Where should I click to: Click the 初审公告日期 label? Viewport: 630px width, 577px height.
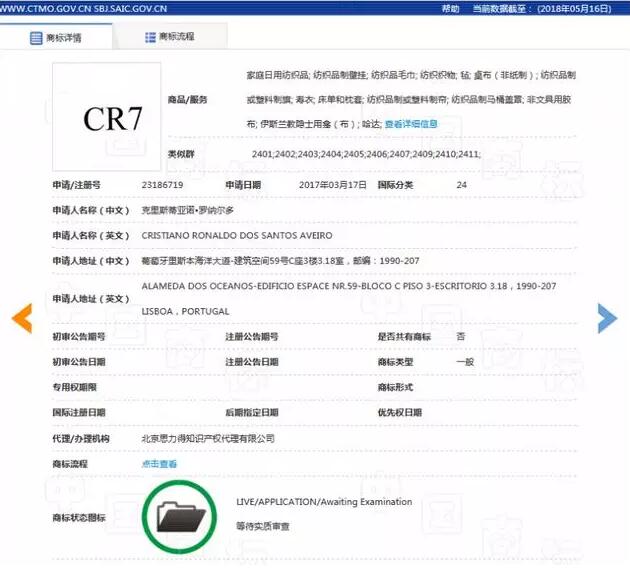79,362
